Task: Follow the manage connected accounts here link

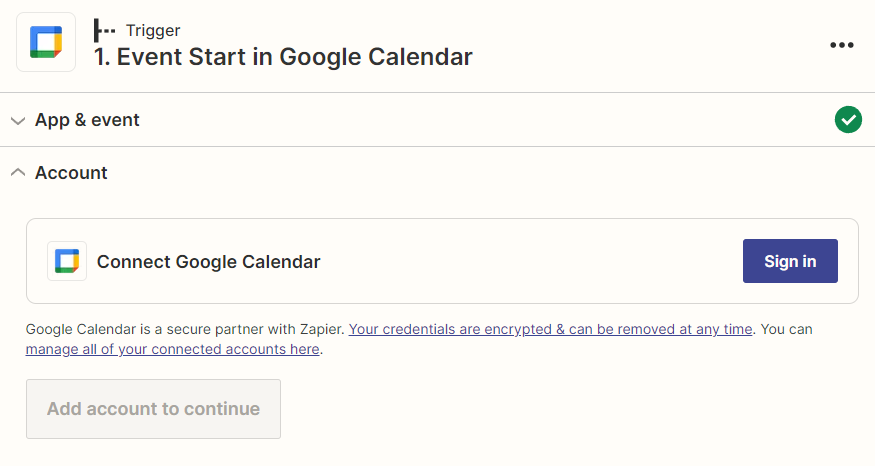Action: 172,349
